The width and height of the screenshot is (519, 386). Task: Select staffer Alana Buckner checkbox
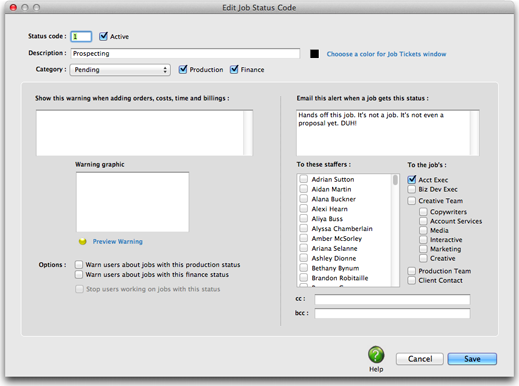click(x=303, y=199)
